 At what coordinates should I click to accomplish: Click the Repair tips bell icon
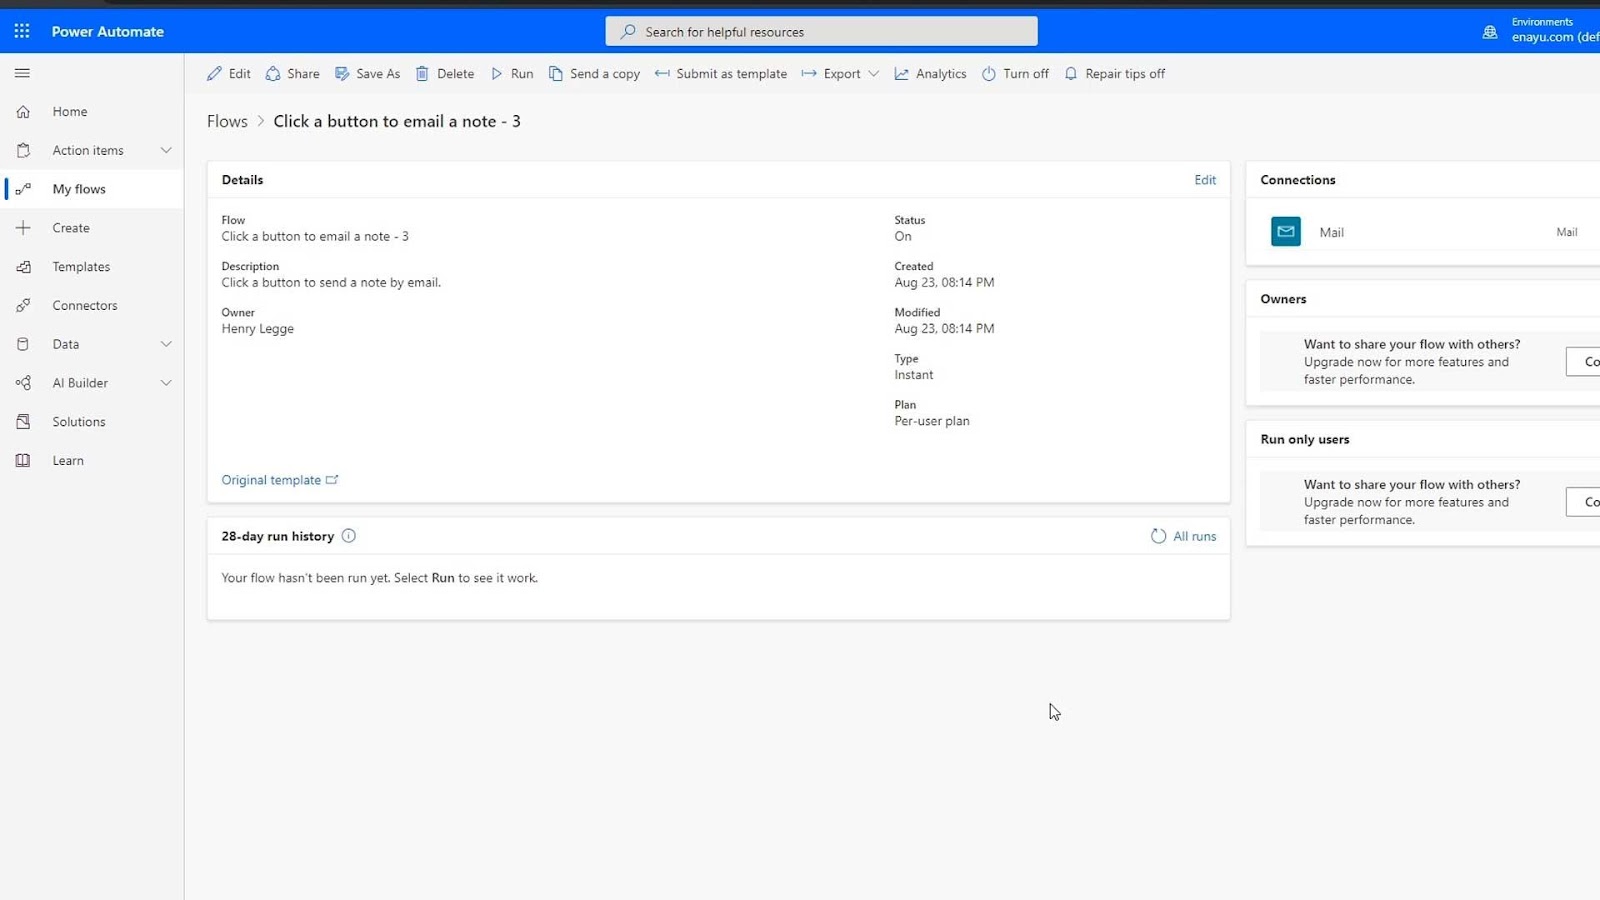pyautogui.click(x=1071, y=74)
